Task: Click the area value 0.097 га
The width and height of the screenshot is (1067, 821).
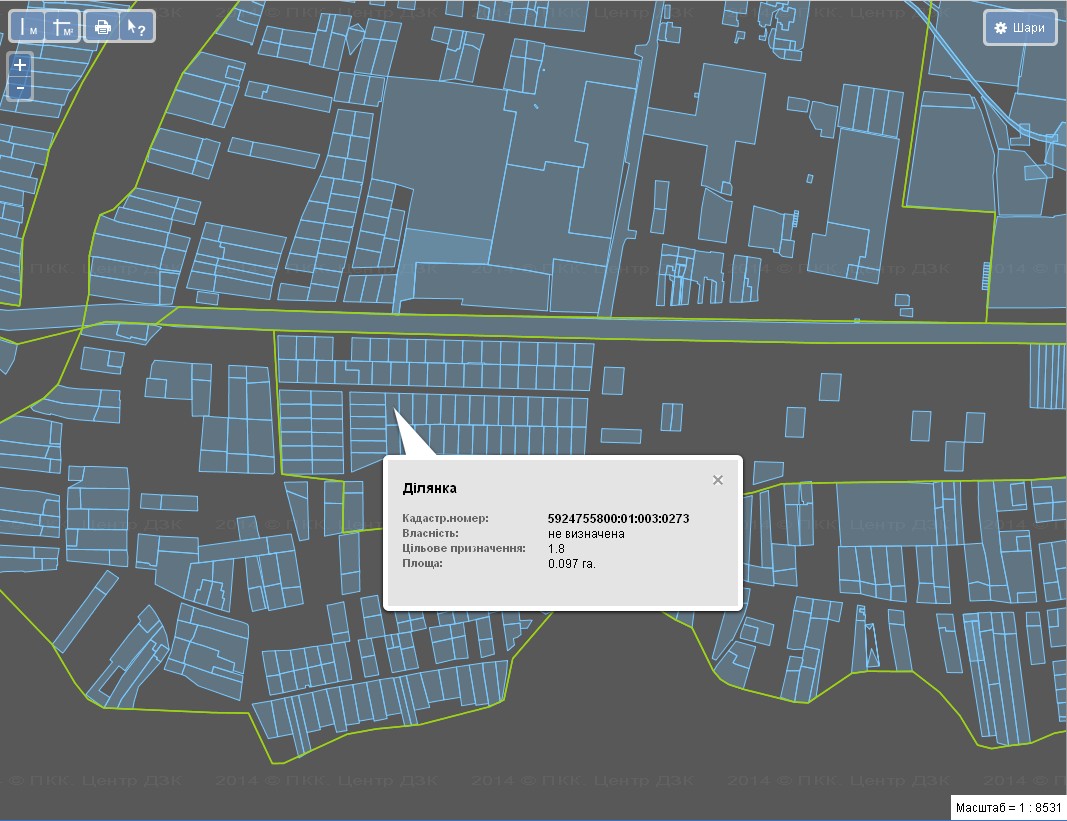Action: 571,563
